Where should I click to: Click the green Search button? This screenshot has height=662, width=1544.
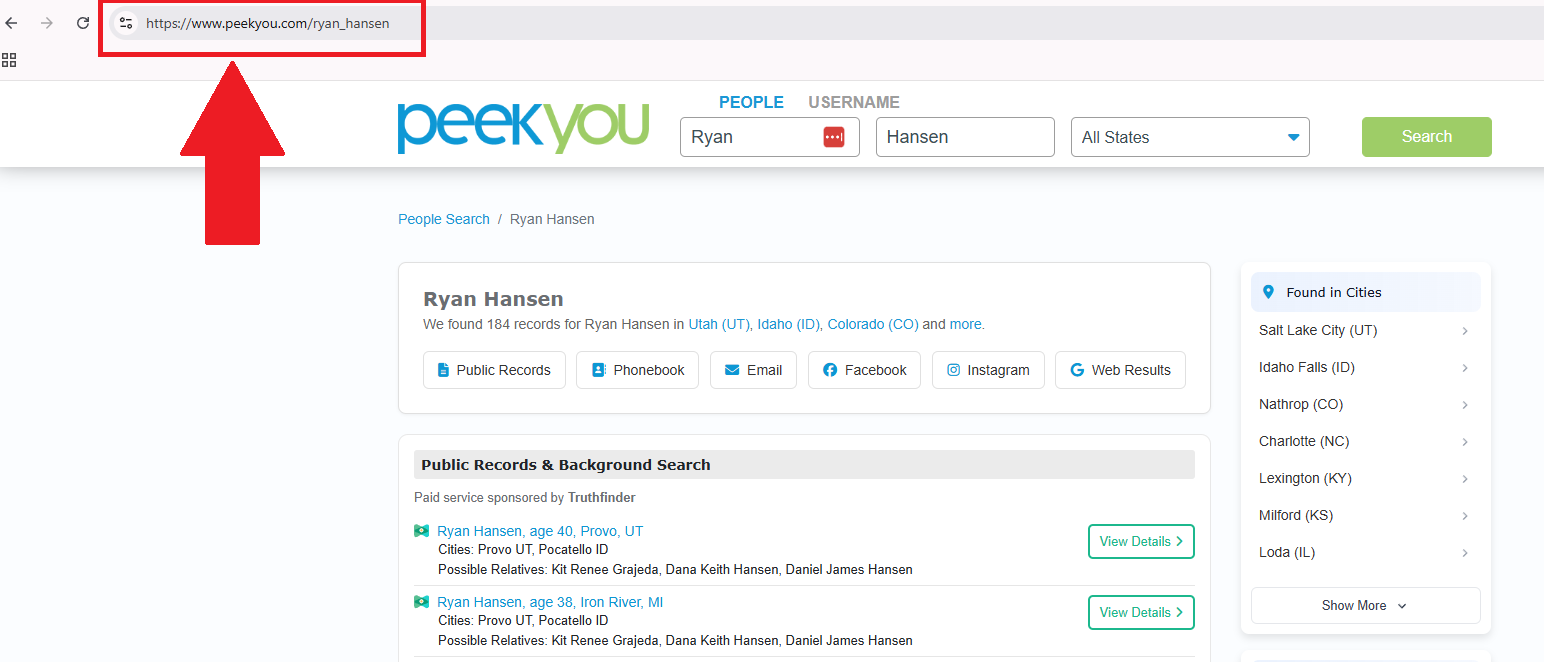(x=1426, y=137)
